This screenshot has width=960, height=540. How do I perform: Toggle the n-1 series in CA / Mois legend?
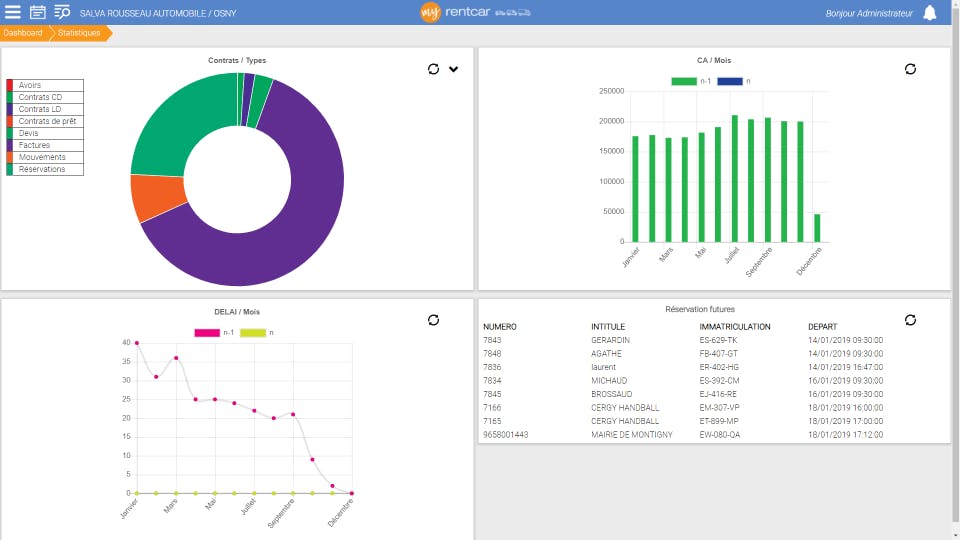click(691, 81)
